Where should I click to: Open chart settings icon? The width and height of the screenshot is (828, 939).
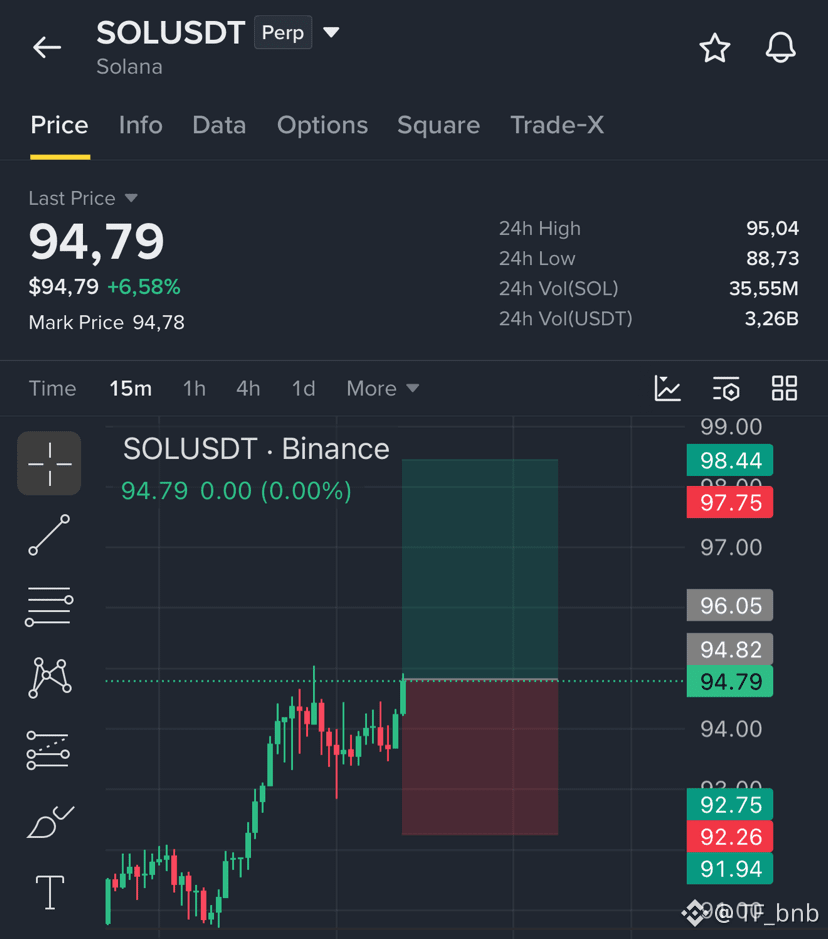click(x=726, y=388)
